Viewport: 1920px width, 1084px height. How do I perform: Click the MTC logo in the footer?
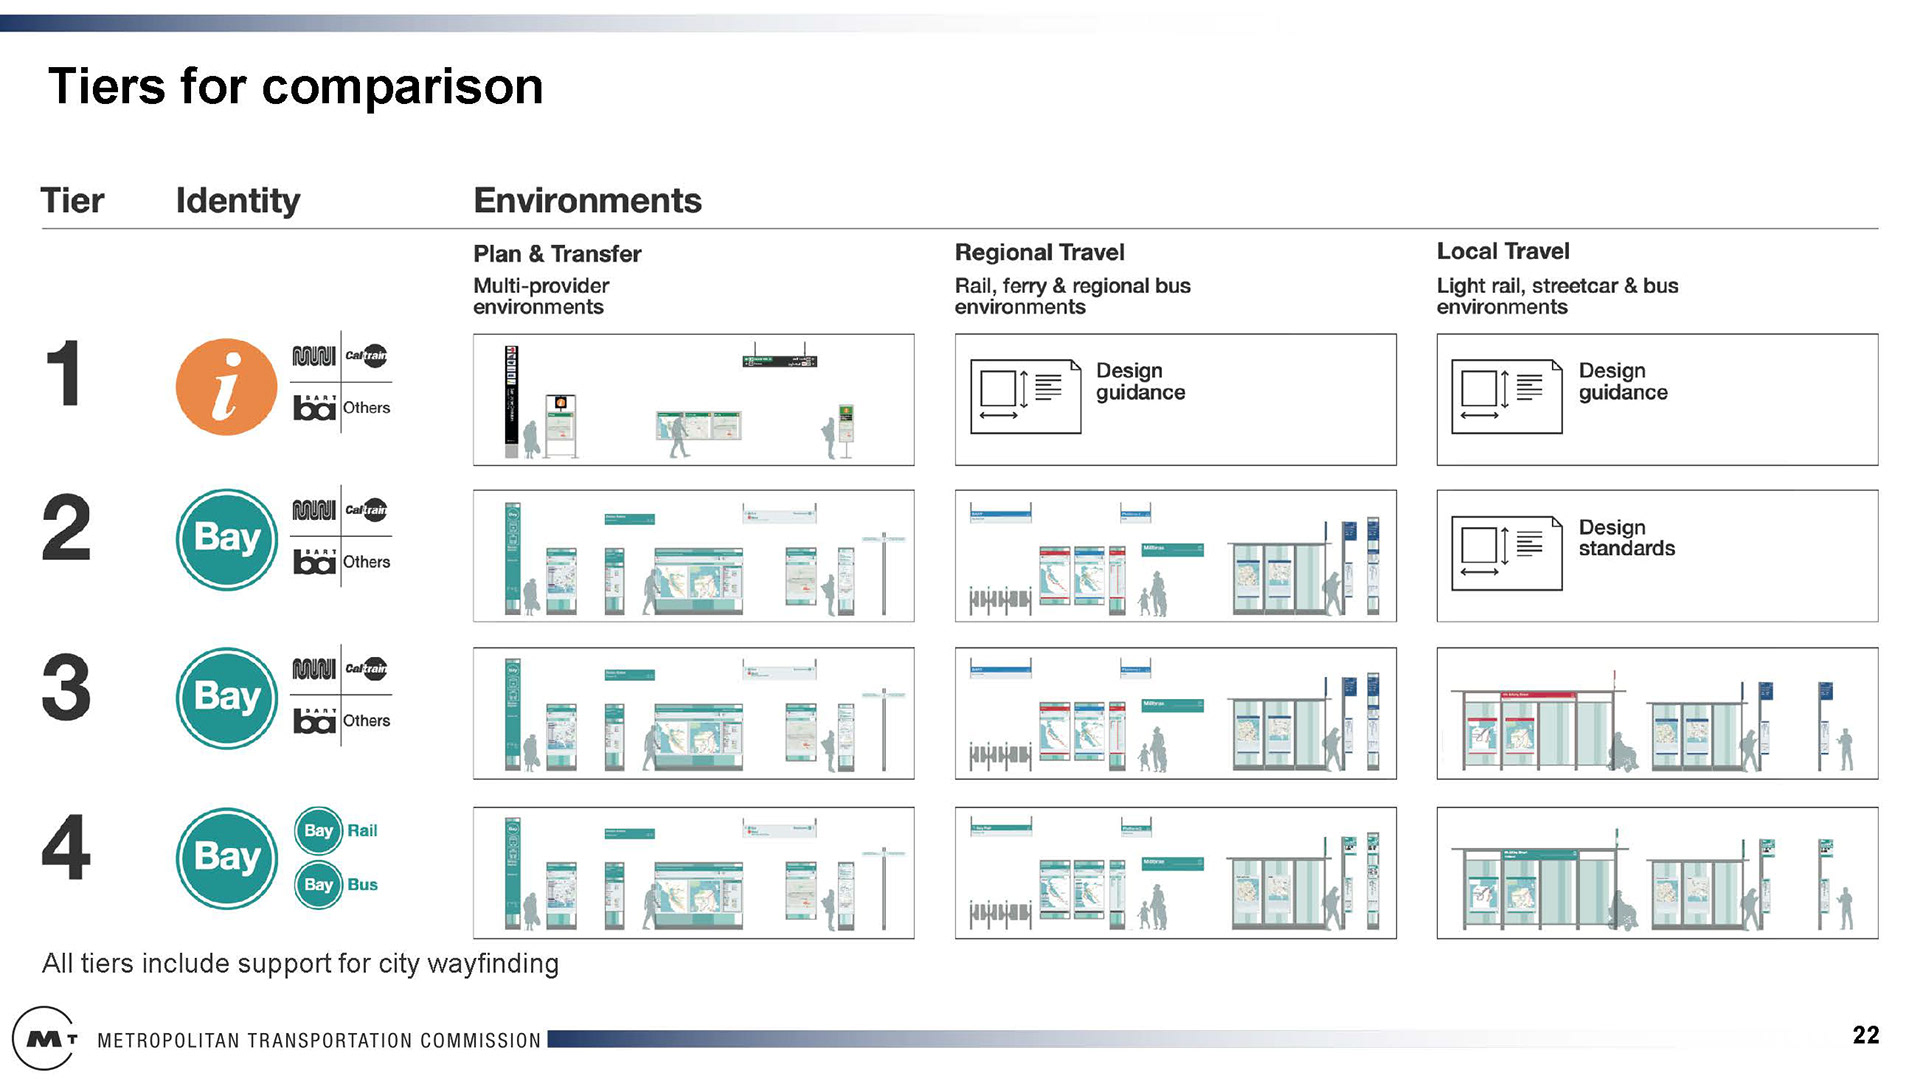tap(43, 1039)
